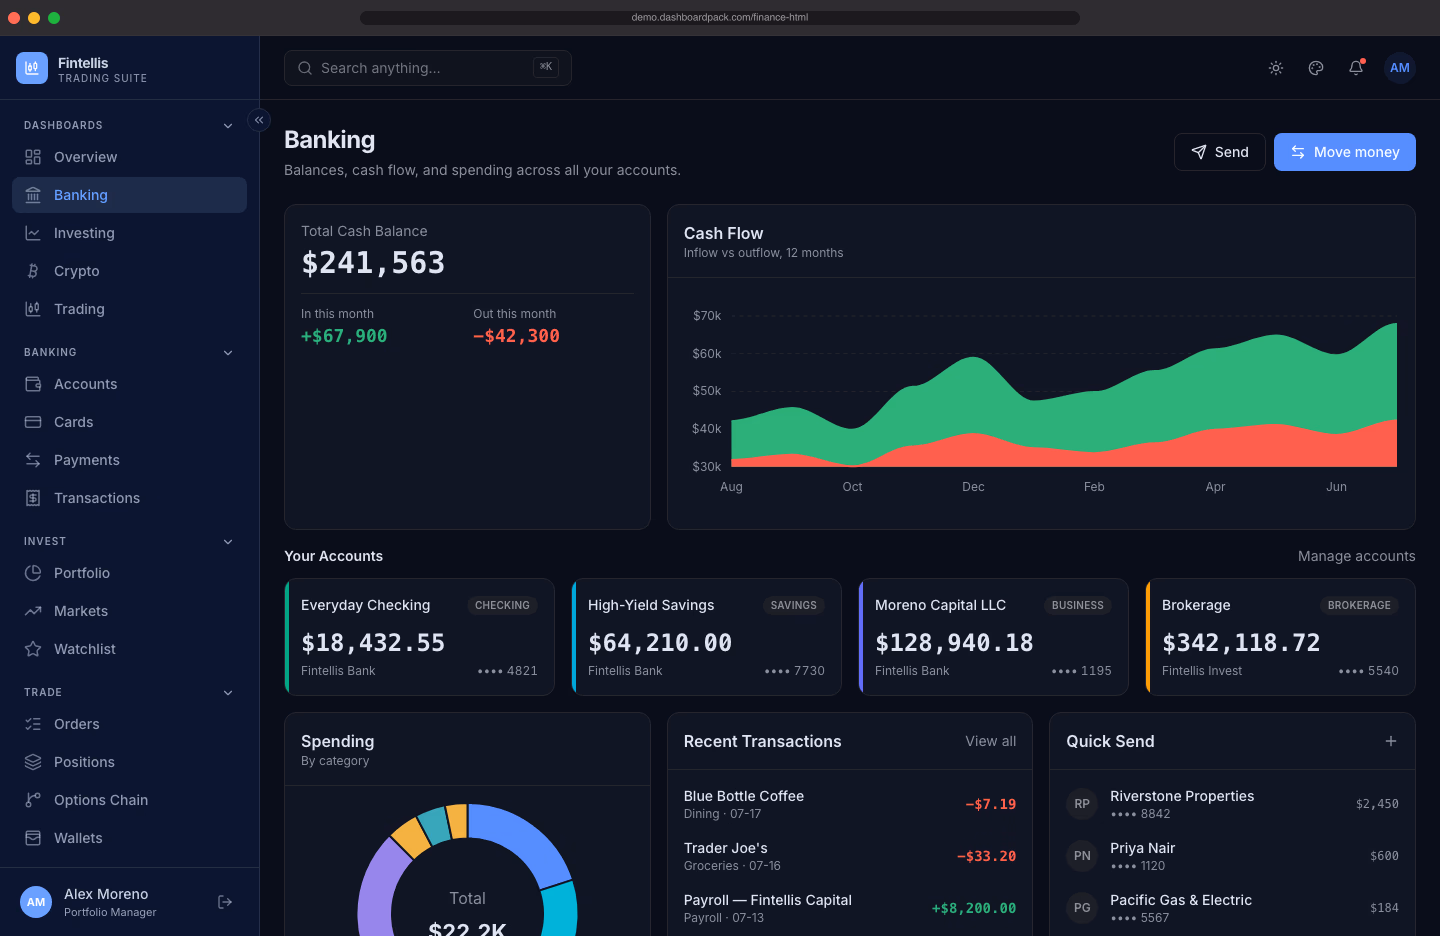Click the Investing chart icon
This screenshot has height=936, width=1440.
[33, 233]
